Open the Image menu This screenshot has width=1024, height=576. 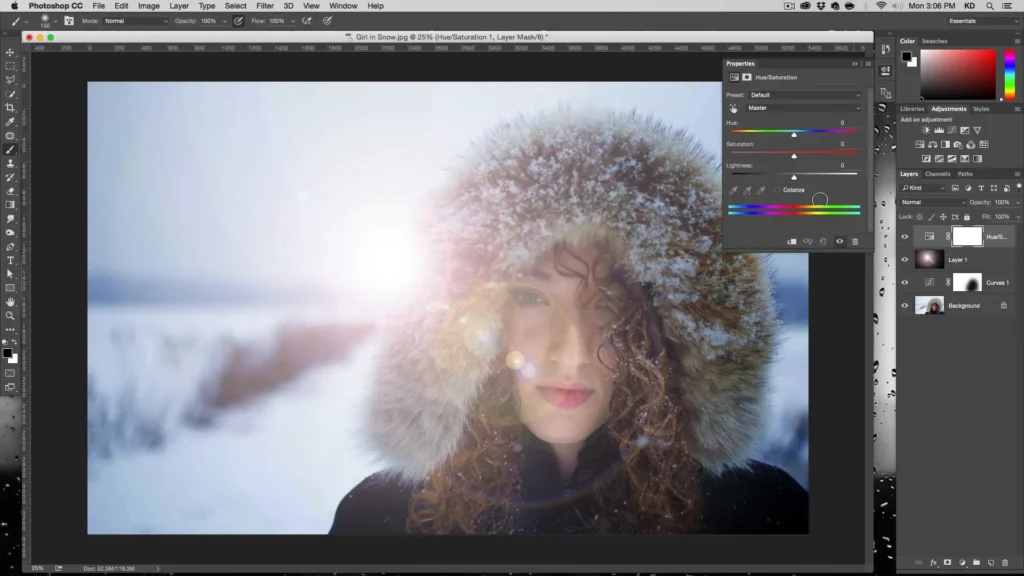[148, 6]
